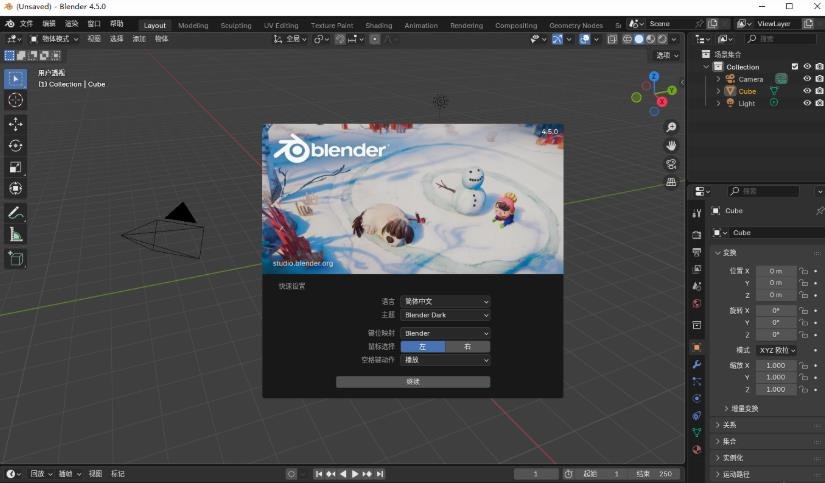Open the Material properties tab
The image size is (825, 483).
[697, 449]
